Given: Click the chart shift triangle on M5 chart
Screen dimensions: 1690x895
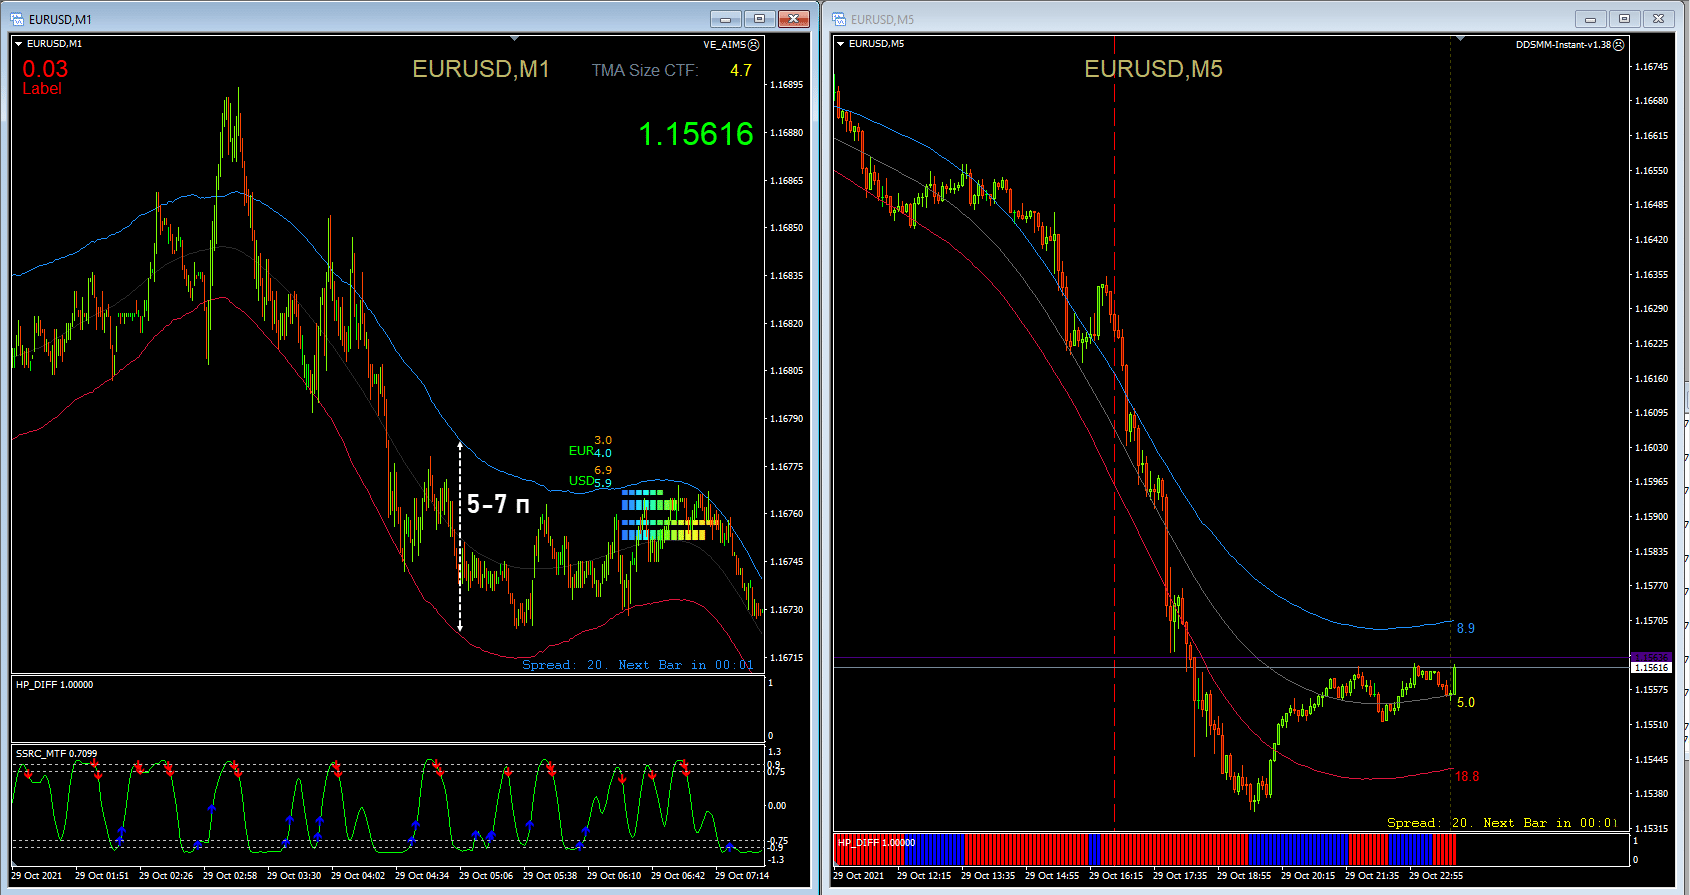Looking at the screenshot, I should (x=1460, y=39).
